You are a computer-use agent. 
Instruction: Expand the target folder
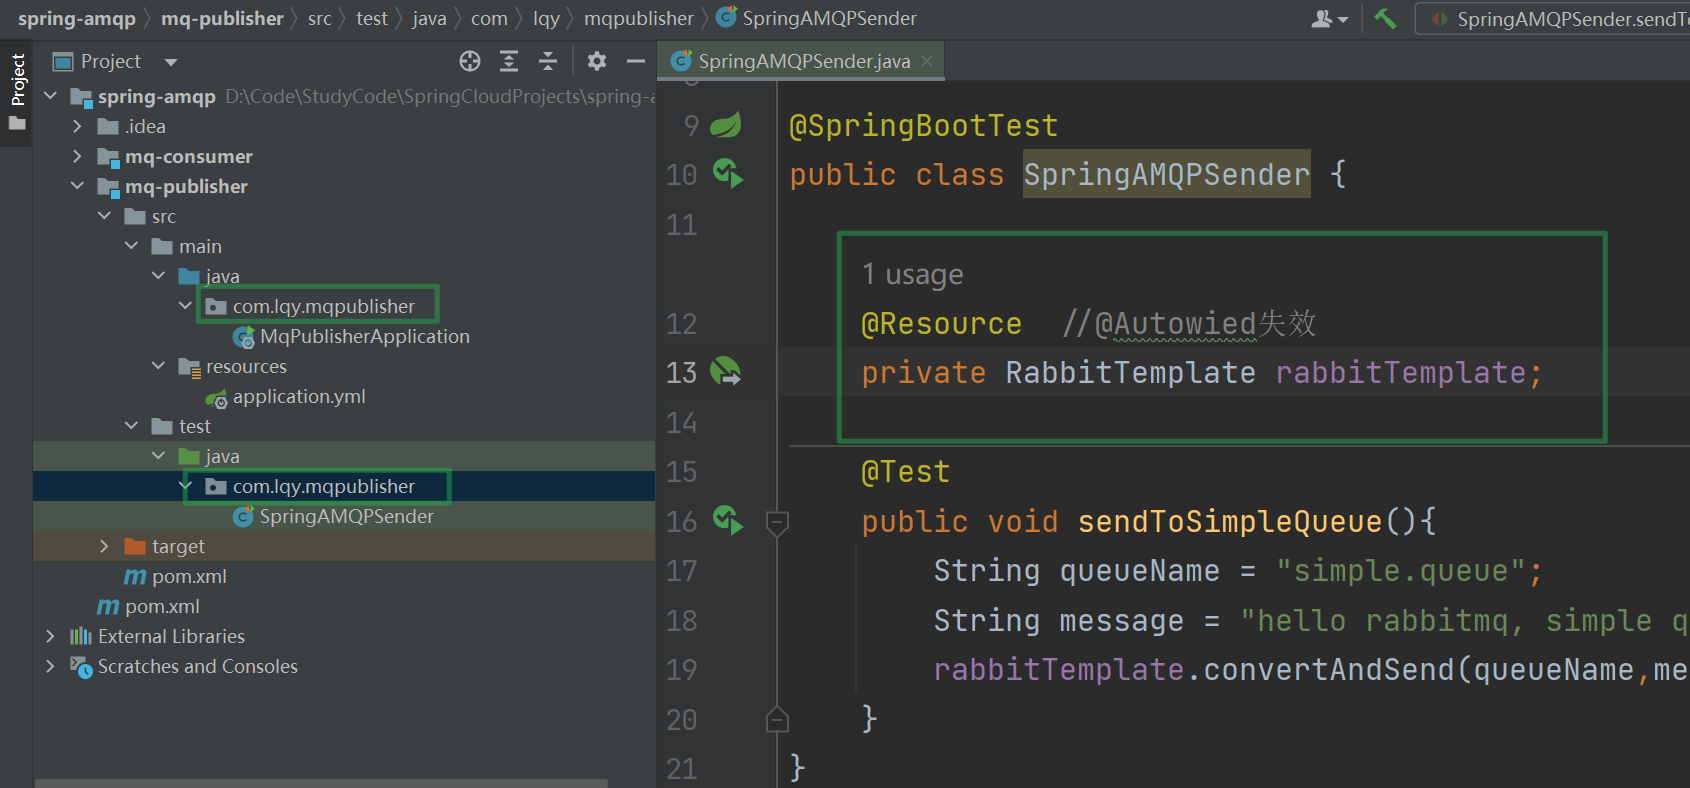(x=105, y=546)
